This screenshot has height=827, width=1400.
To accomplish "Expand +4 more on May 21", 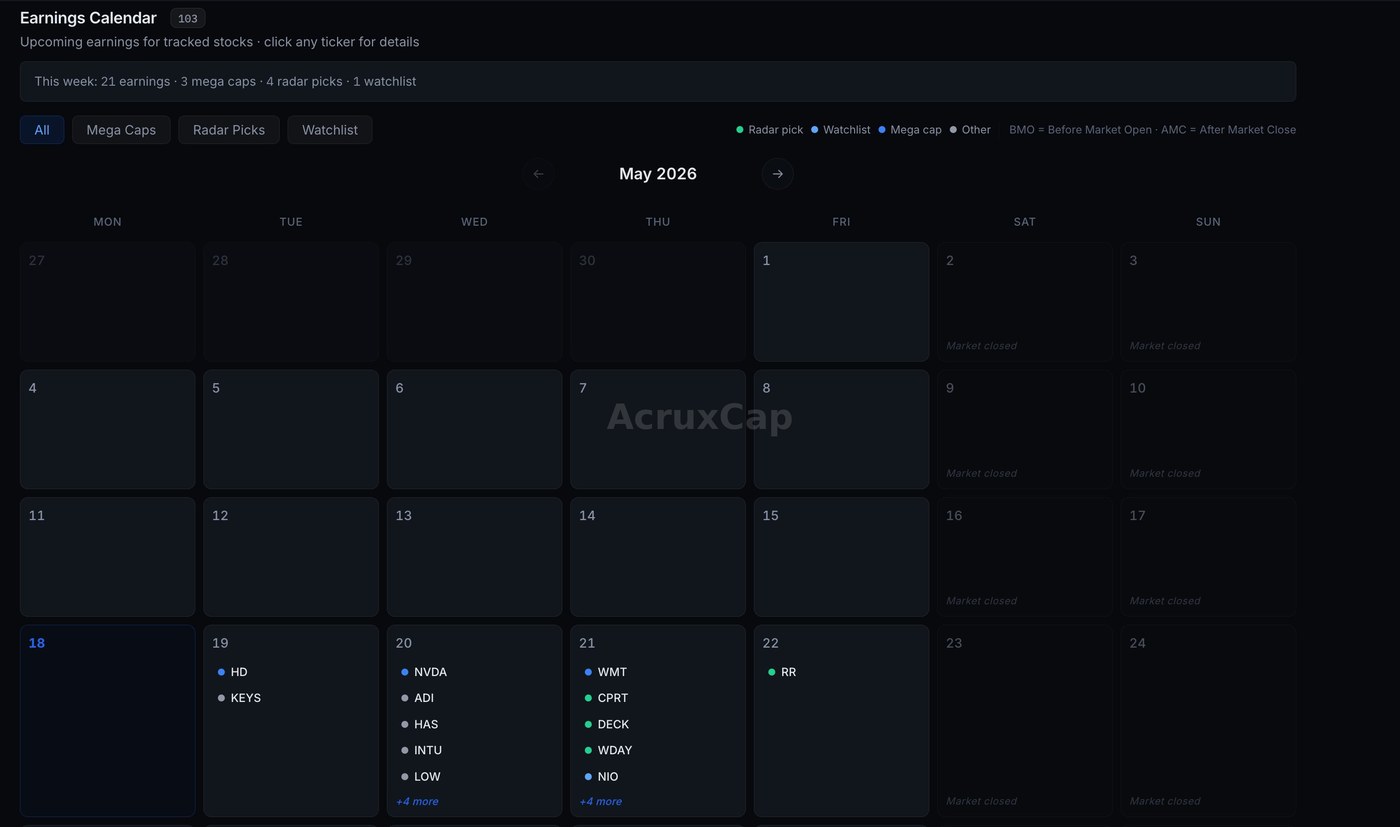I will pos(601,801).
